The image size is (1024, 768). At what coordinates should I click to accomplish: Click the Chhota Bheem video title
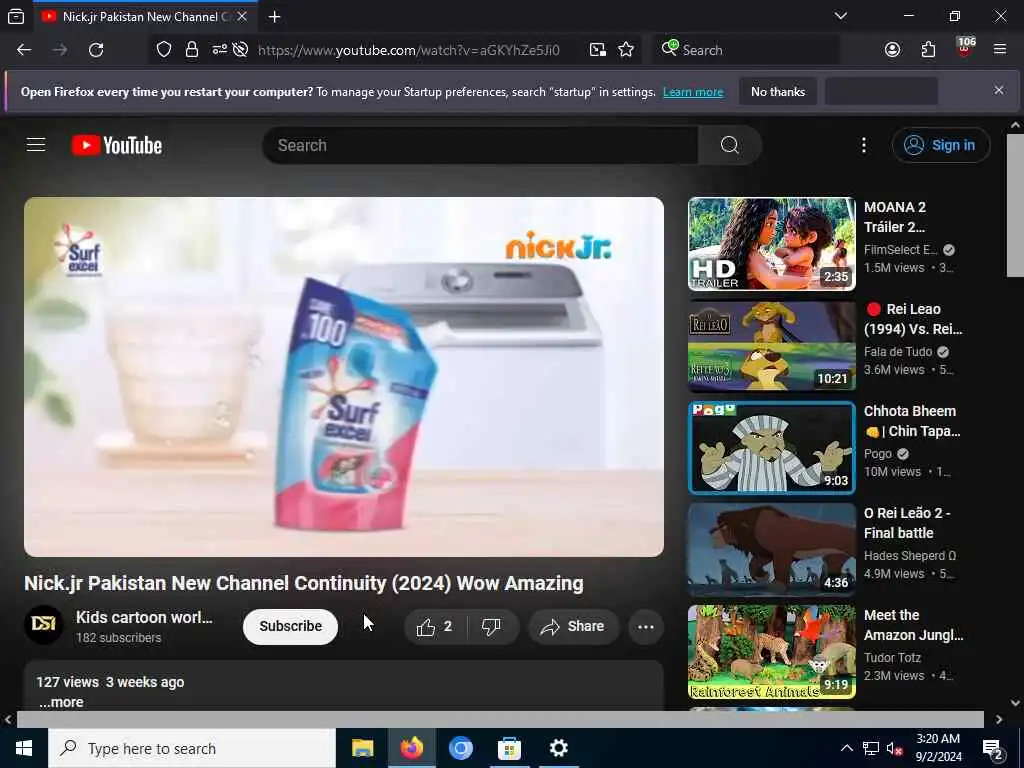point(912,421)
